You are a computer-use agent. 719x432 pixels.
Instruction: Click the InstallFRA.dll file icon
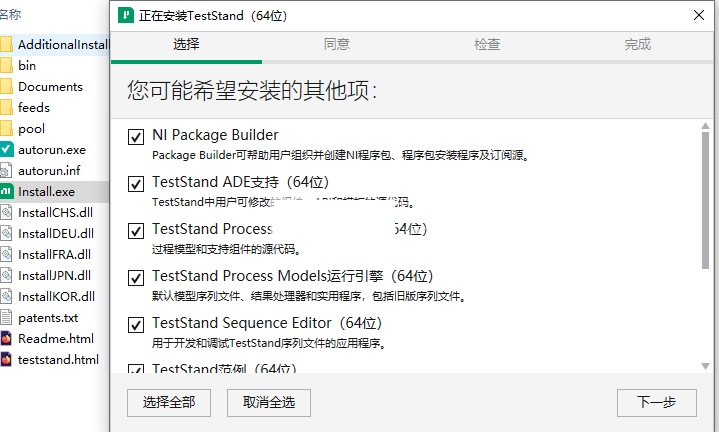point(6,255)
